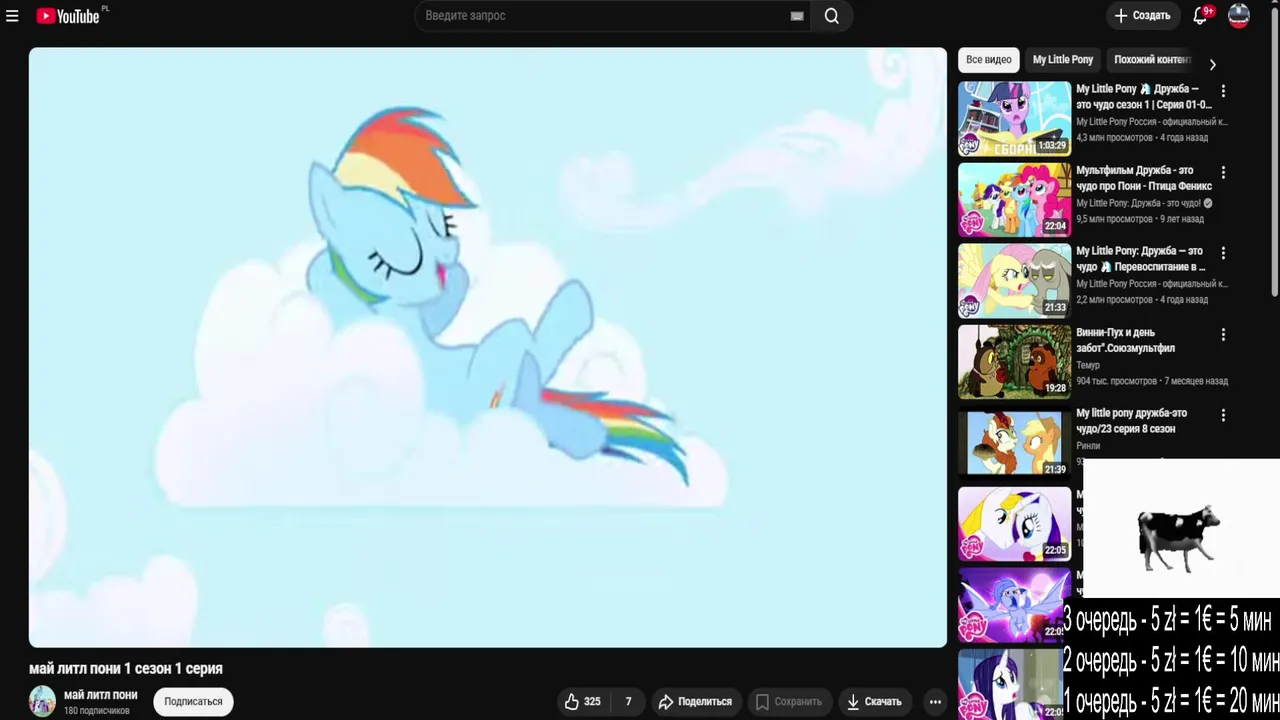
Task: Select the 'My Little Pony' chip
Action: (x=1063, y=60)
